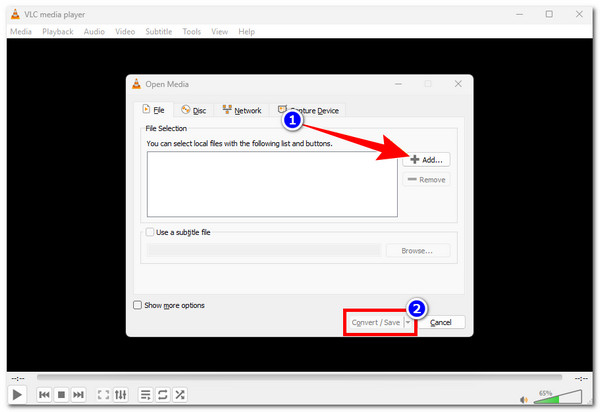
Task: Tick Show more options checkbox
Action: point(137,305)
